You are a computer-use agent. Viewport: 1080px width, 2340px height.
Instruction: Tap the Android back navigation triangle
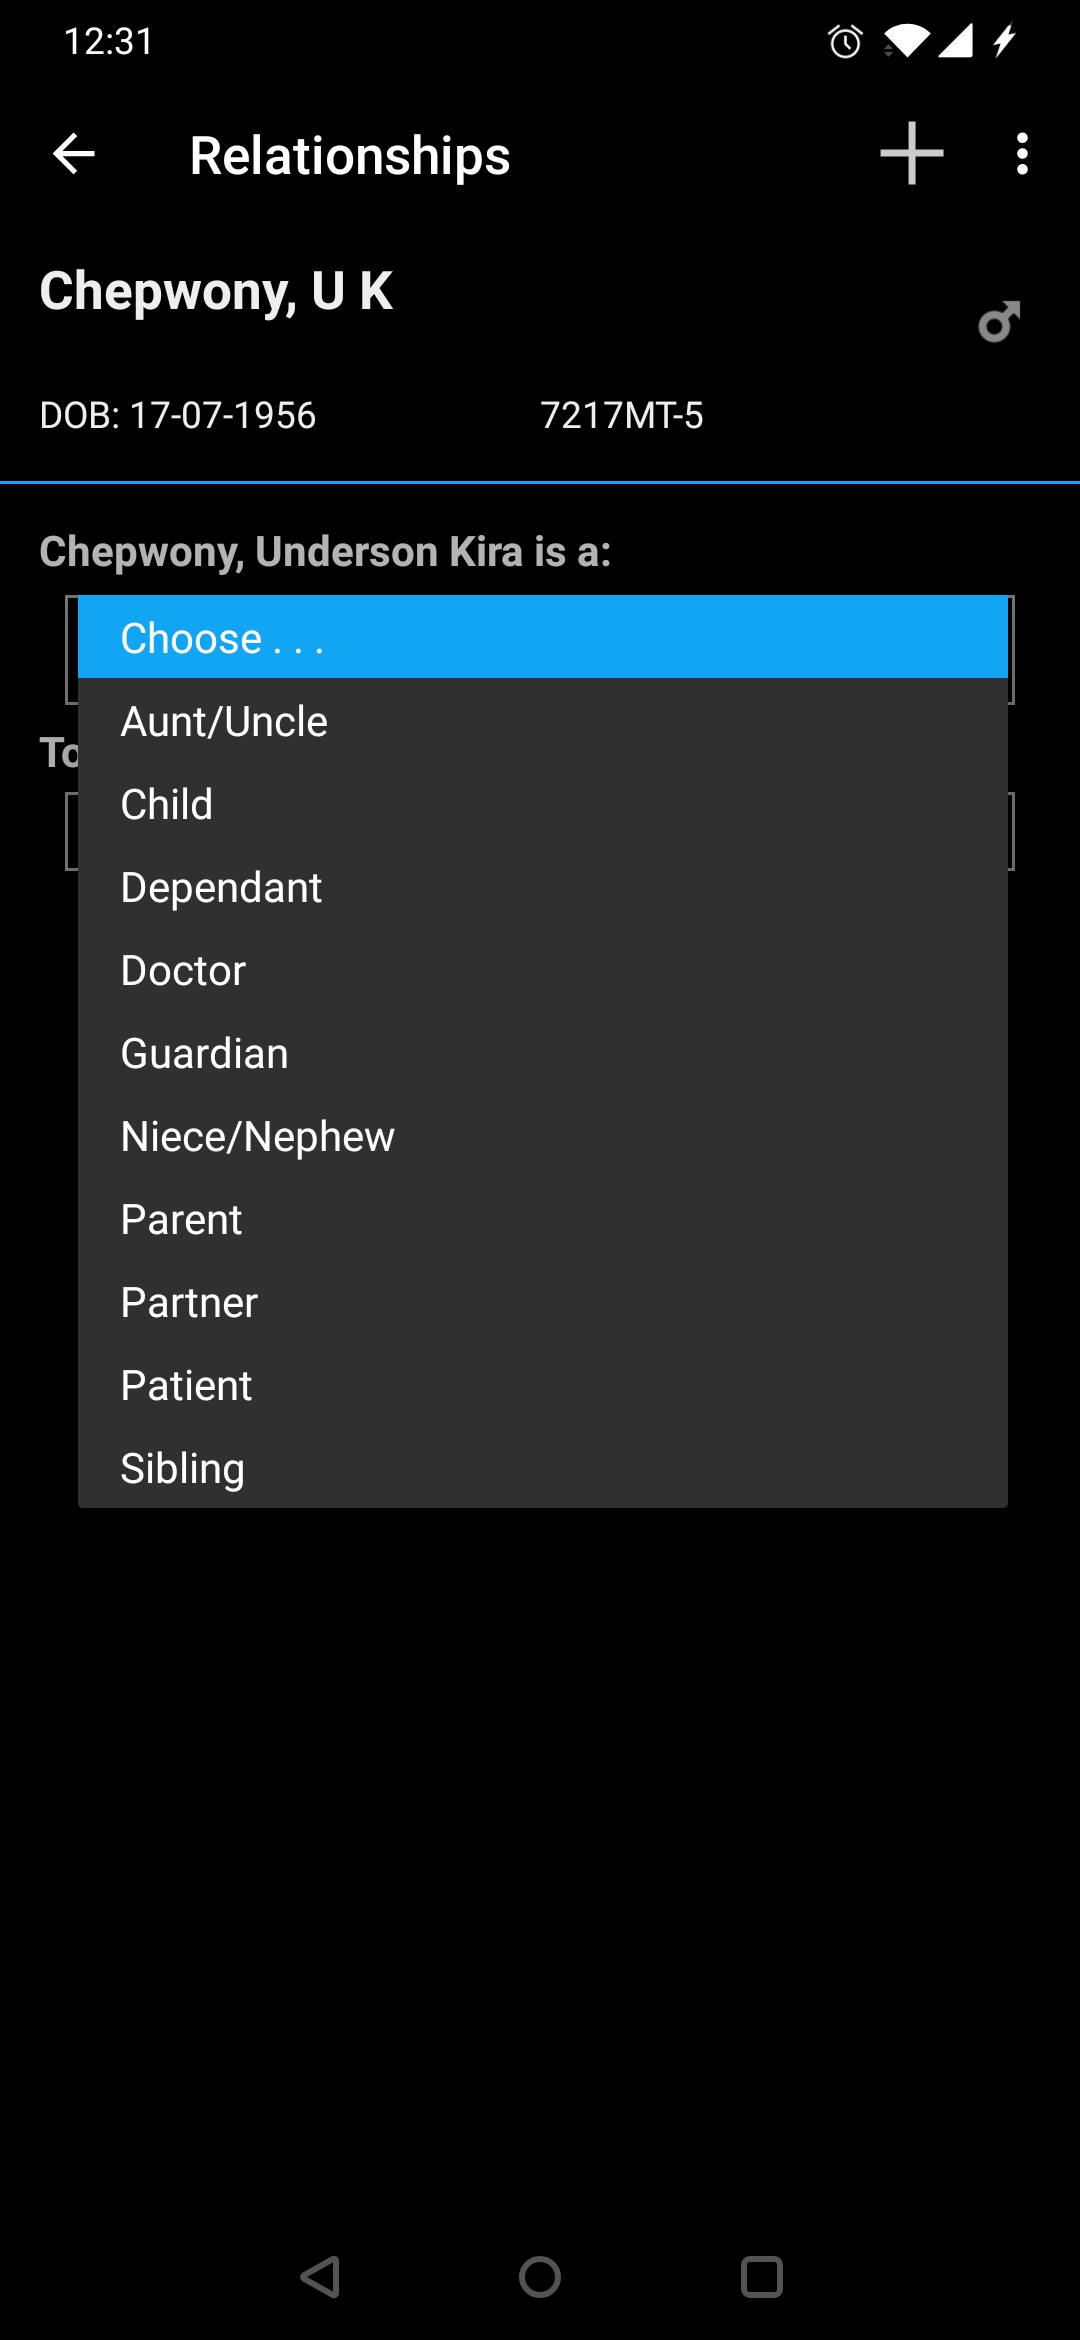(x=320, y=2277)
